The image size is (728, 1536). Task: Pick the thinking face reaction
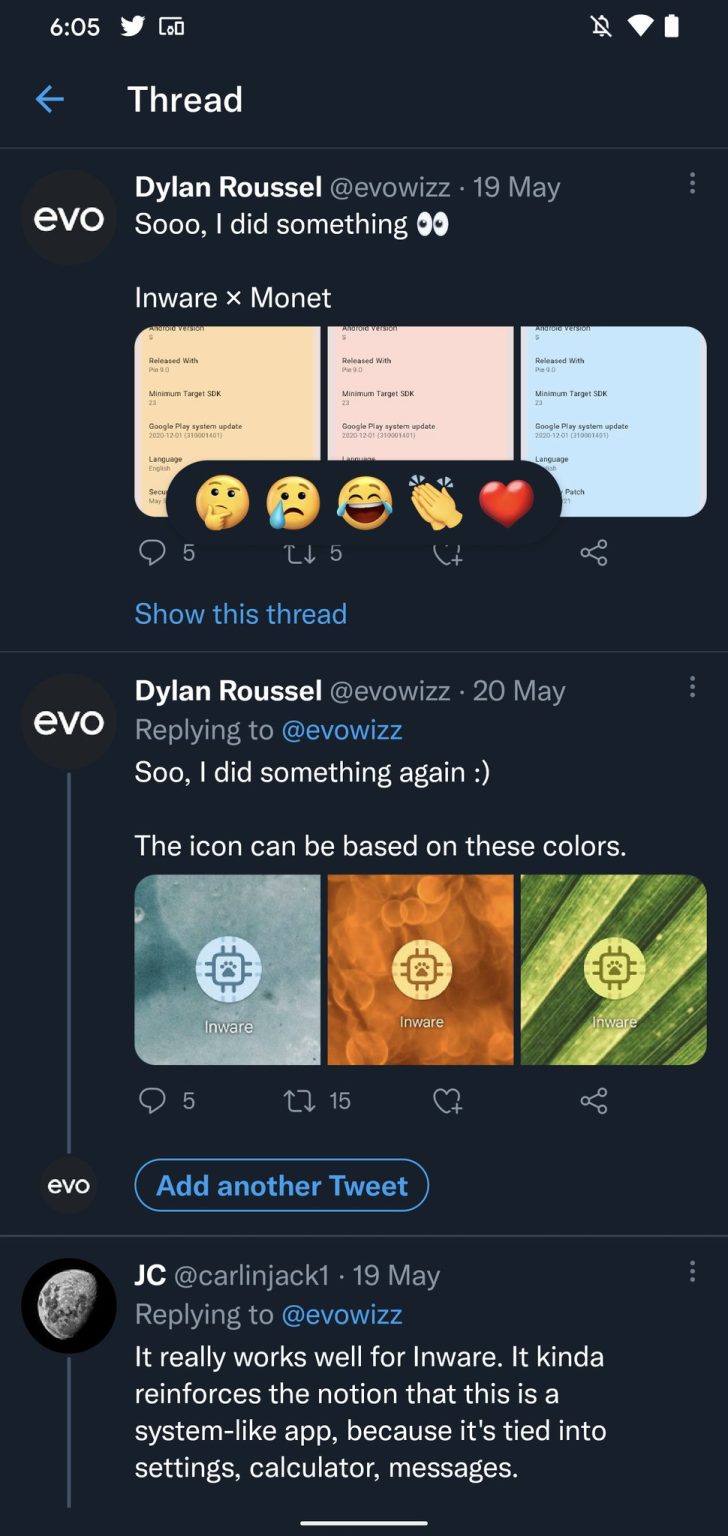point(221,503)
